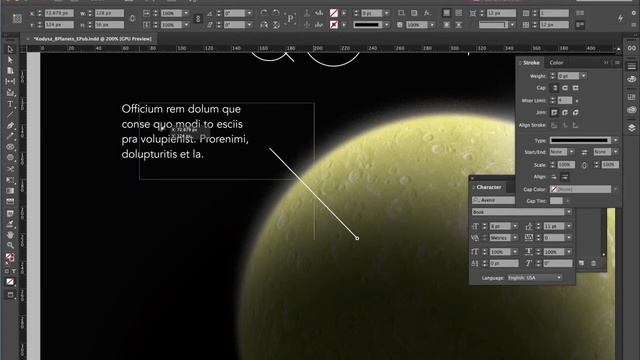Toggle link for start/end arrowhead scales
Viewport: 640px width, 360px height.
584,165
